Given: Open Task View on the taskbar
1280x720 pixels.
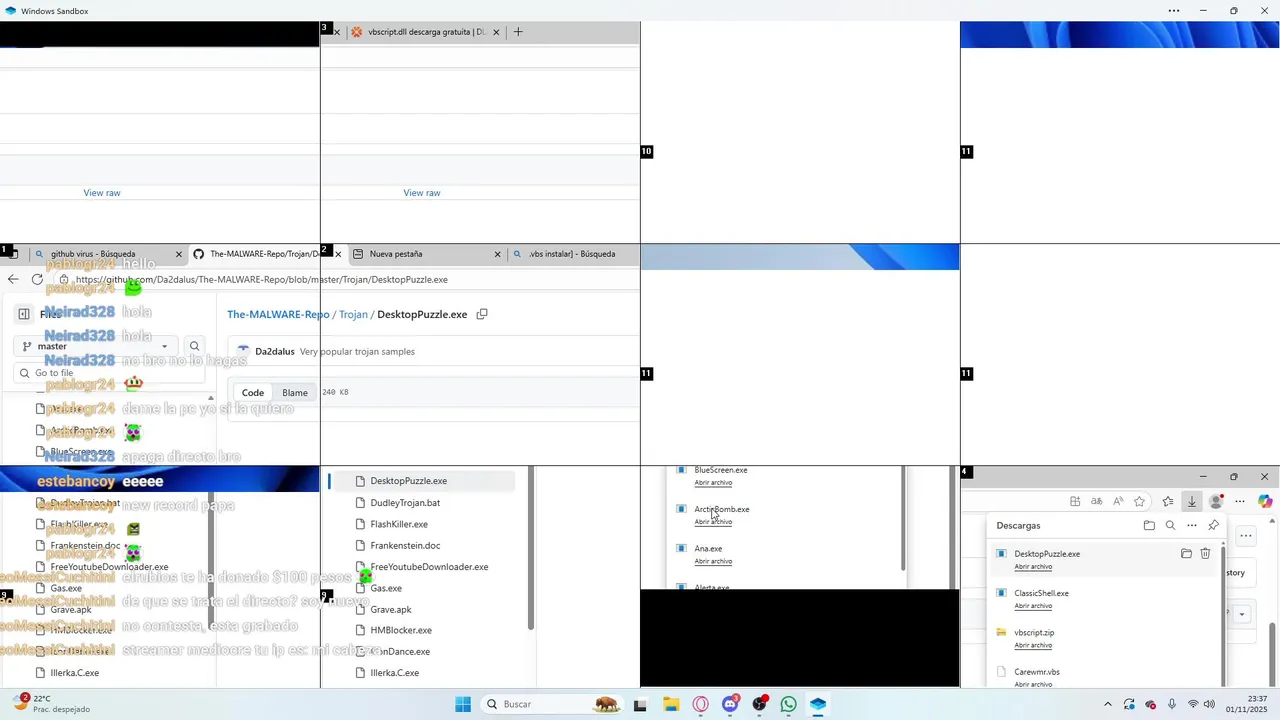Looking at the screenshot, I should pyautogui.click(x=640, y=705).
